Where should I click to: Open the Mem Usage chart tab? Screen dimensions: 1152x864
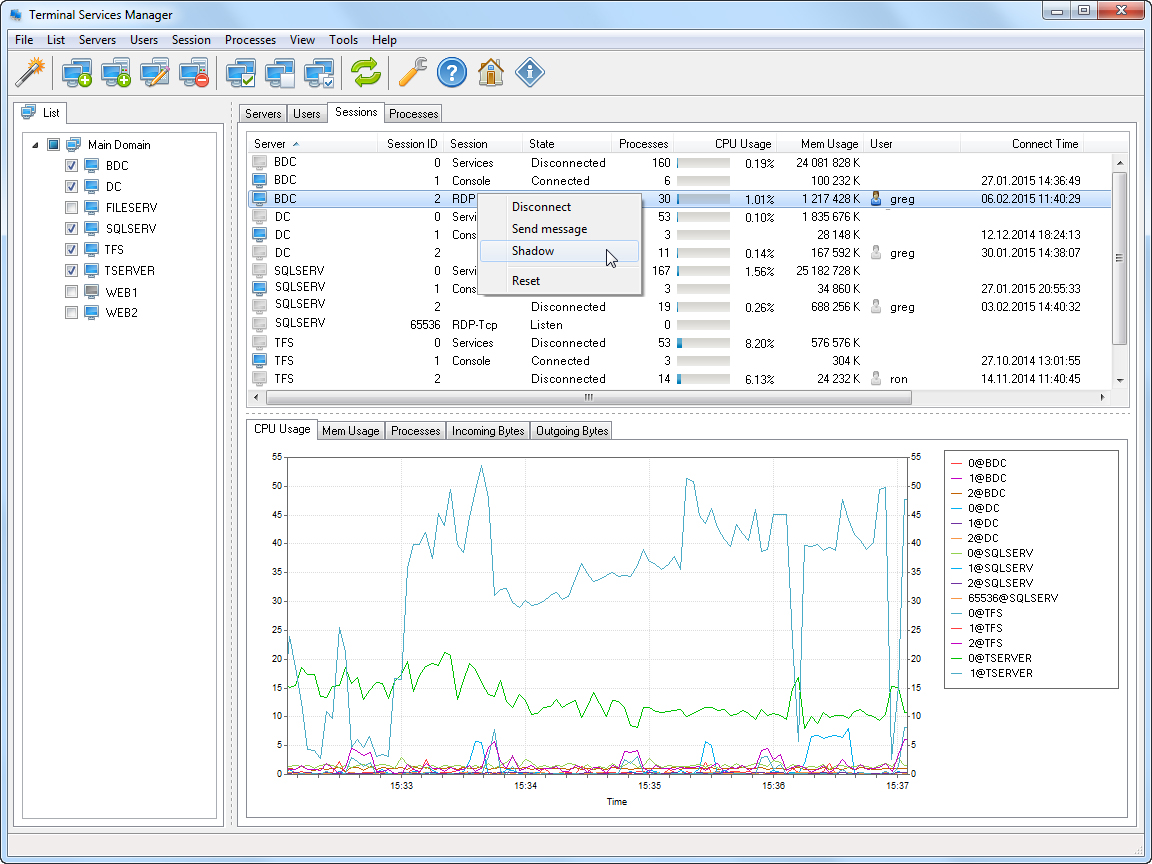[350, 431]
